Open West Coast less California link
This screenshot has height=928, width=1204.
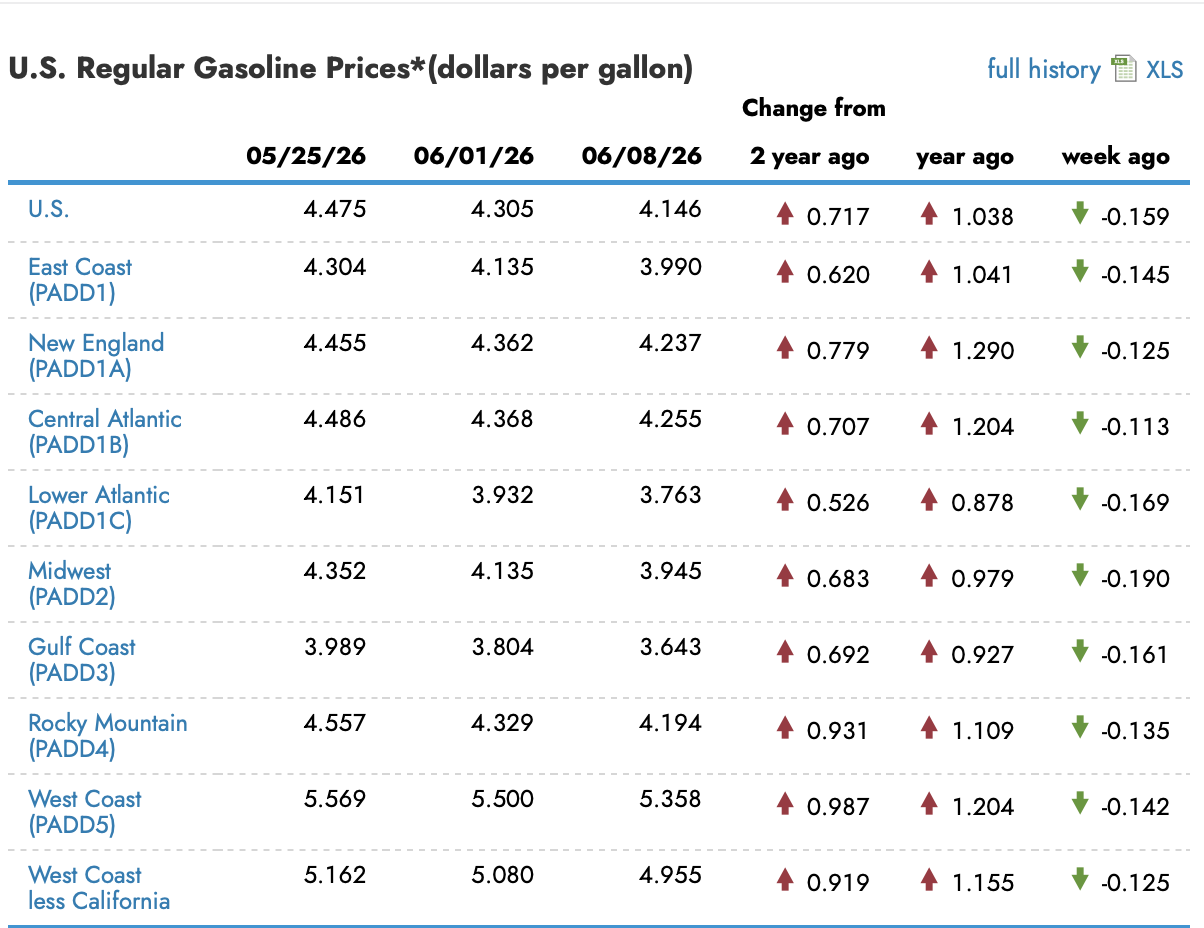pyautogui.click(x=99, y=888)
